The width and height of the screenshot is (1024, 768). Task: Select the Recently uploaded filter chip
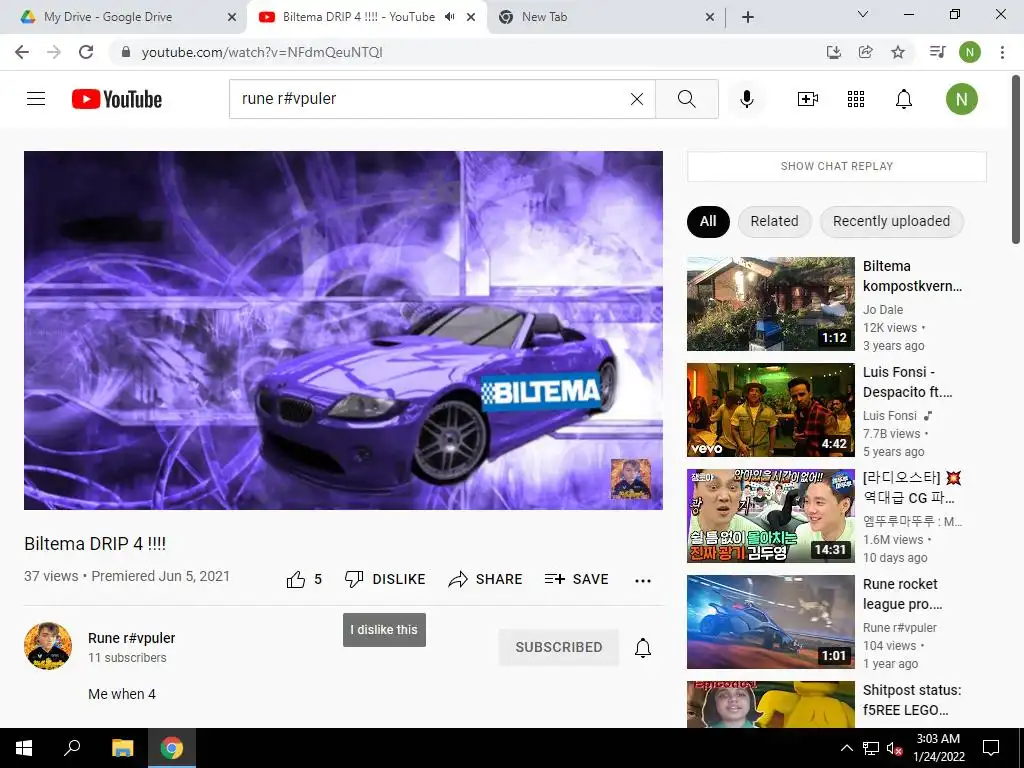point(891,221)
